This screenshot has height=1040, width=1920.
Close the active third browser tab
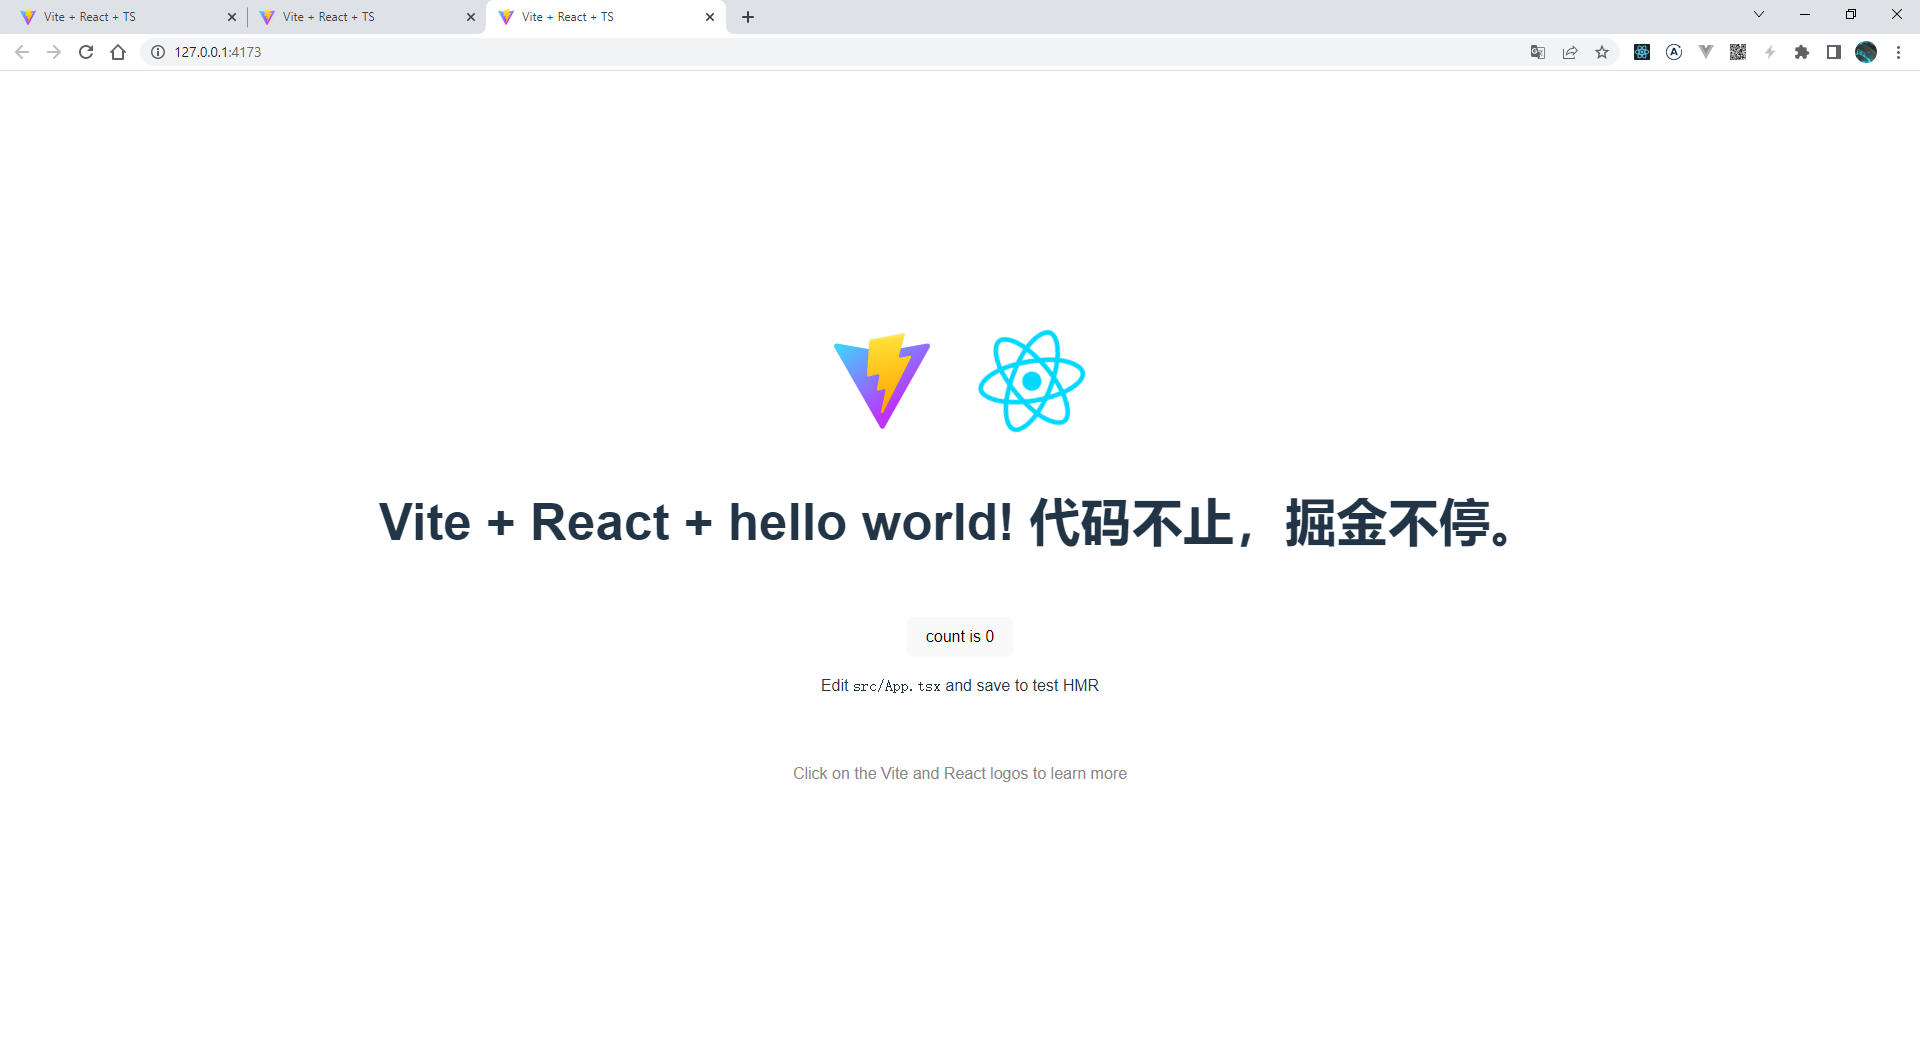point(710,17)
